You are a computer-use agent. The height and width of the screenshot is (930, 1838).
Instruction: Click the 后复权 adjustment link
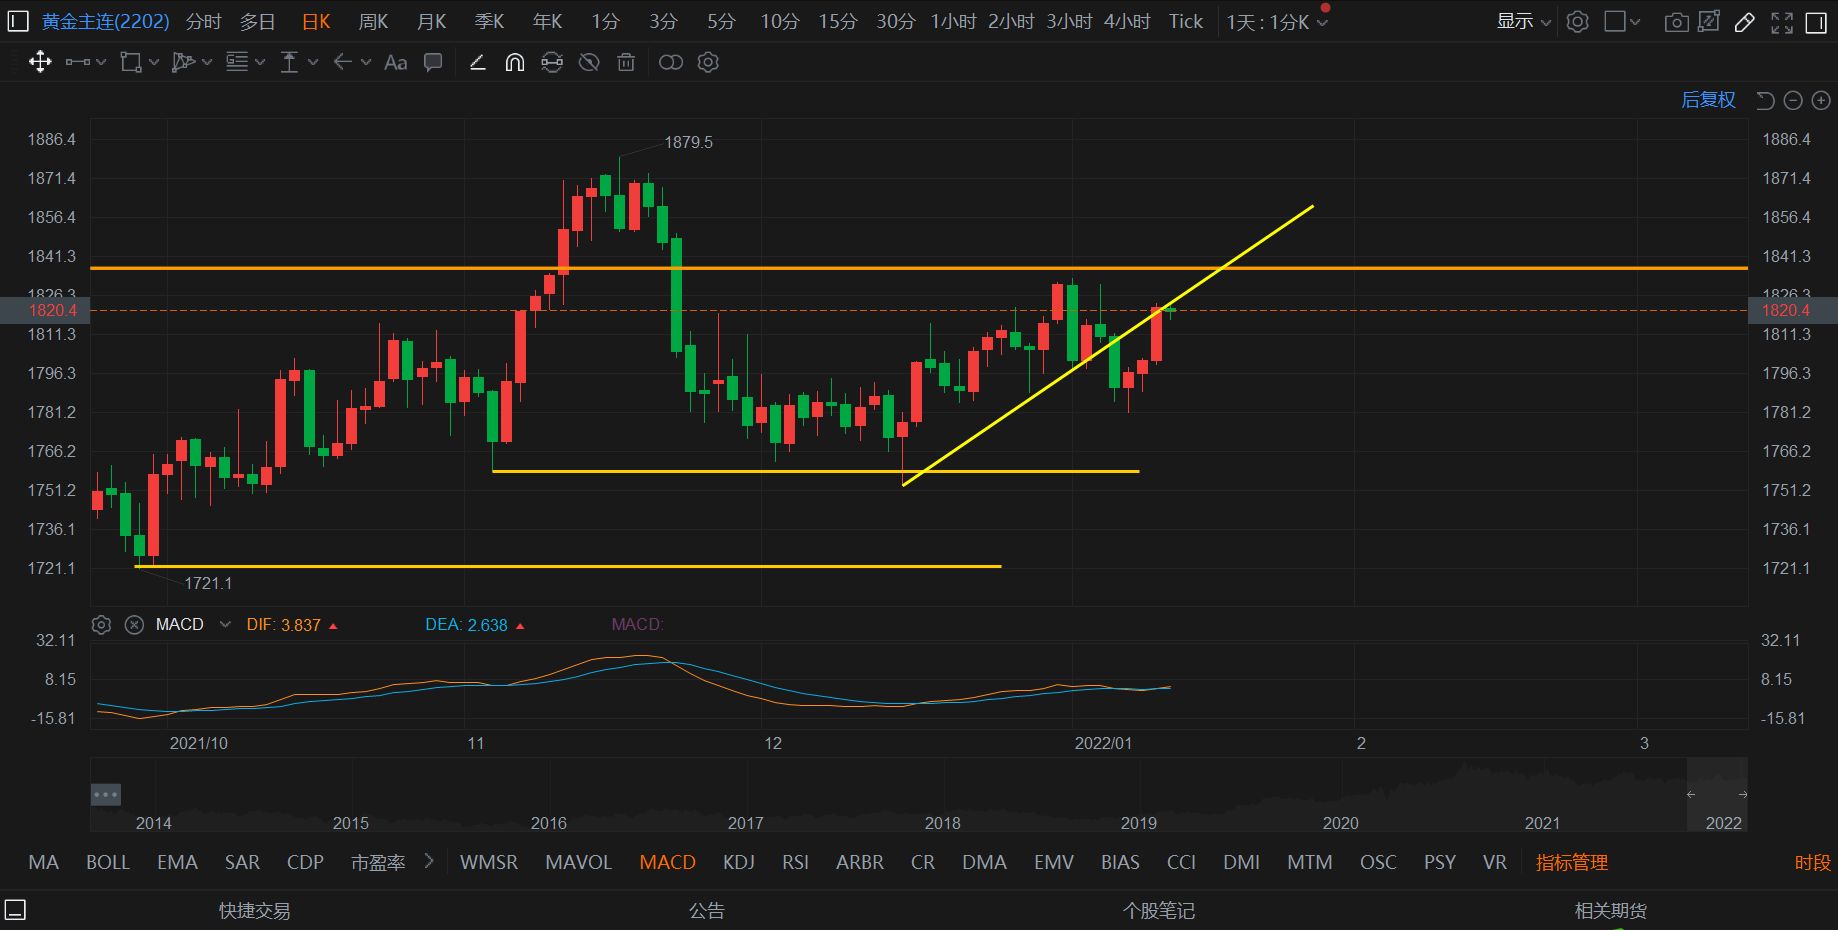click(1708, 100)
